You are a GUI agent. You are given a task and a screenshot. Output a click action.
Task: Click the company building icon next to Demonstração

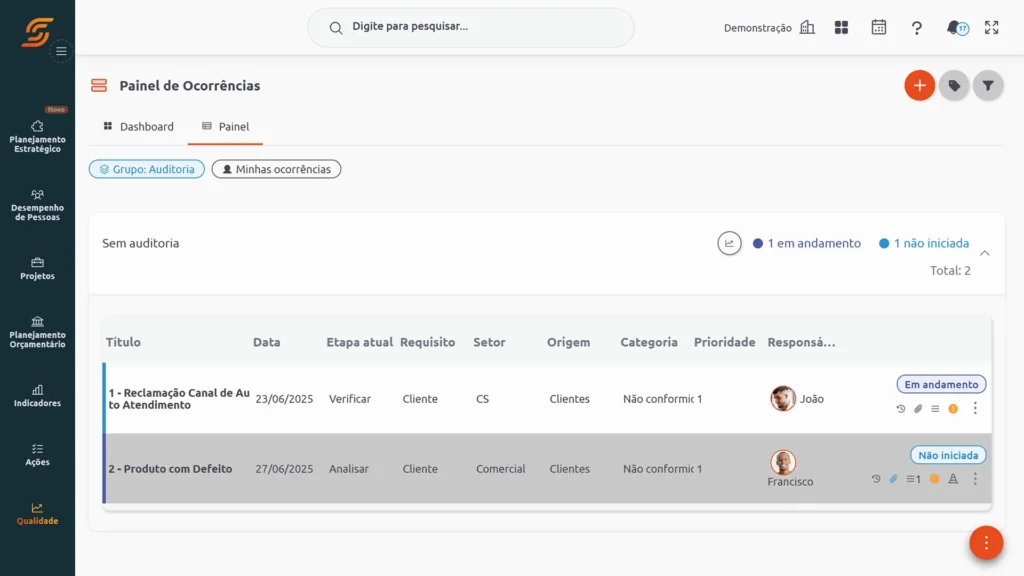[808, 27]
